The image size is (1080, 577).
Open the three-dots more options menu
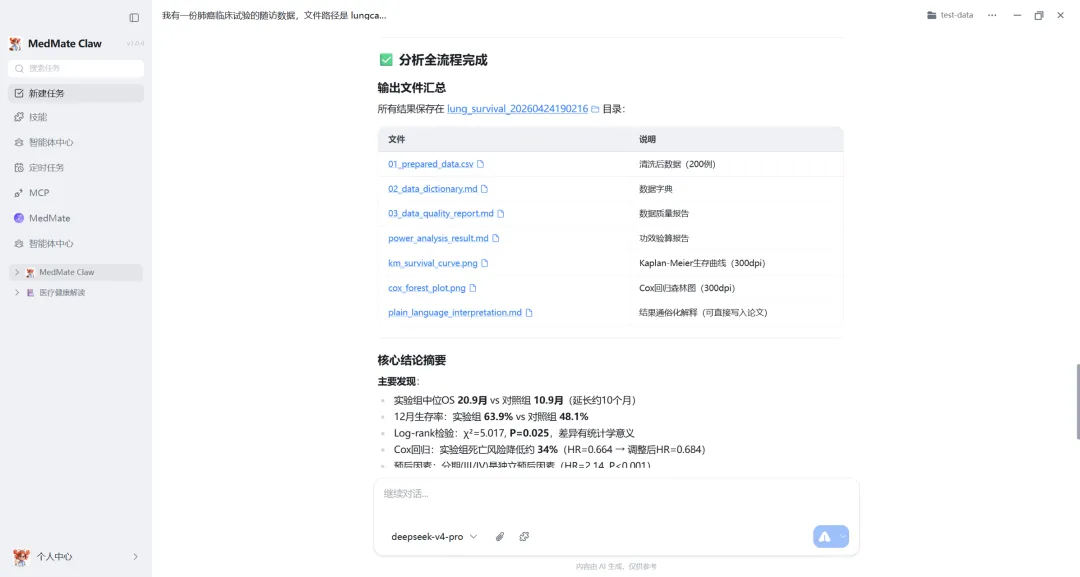[992, 15]
